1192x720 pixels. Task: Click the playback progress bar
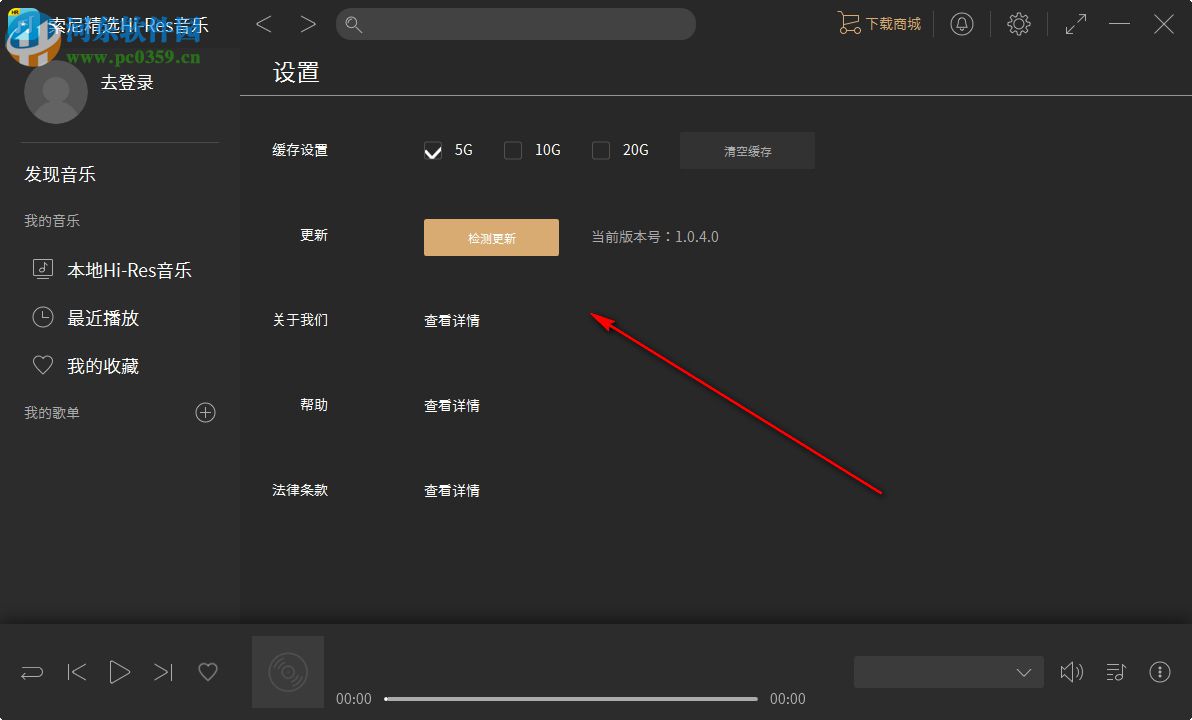[x=570, y=699]
